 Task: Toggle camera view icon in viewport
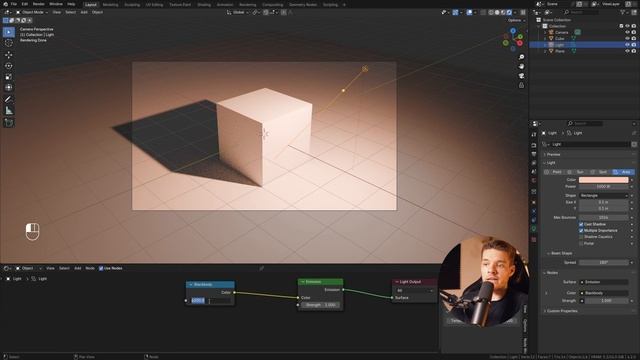pyautogui.click(x=521, y=76)
